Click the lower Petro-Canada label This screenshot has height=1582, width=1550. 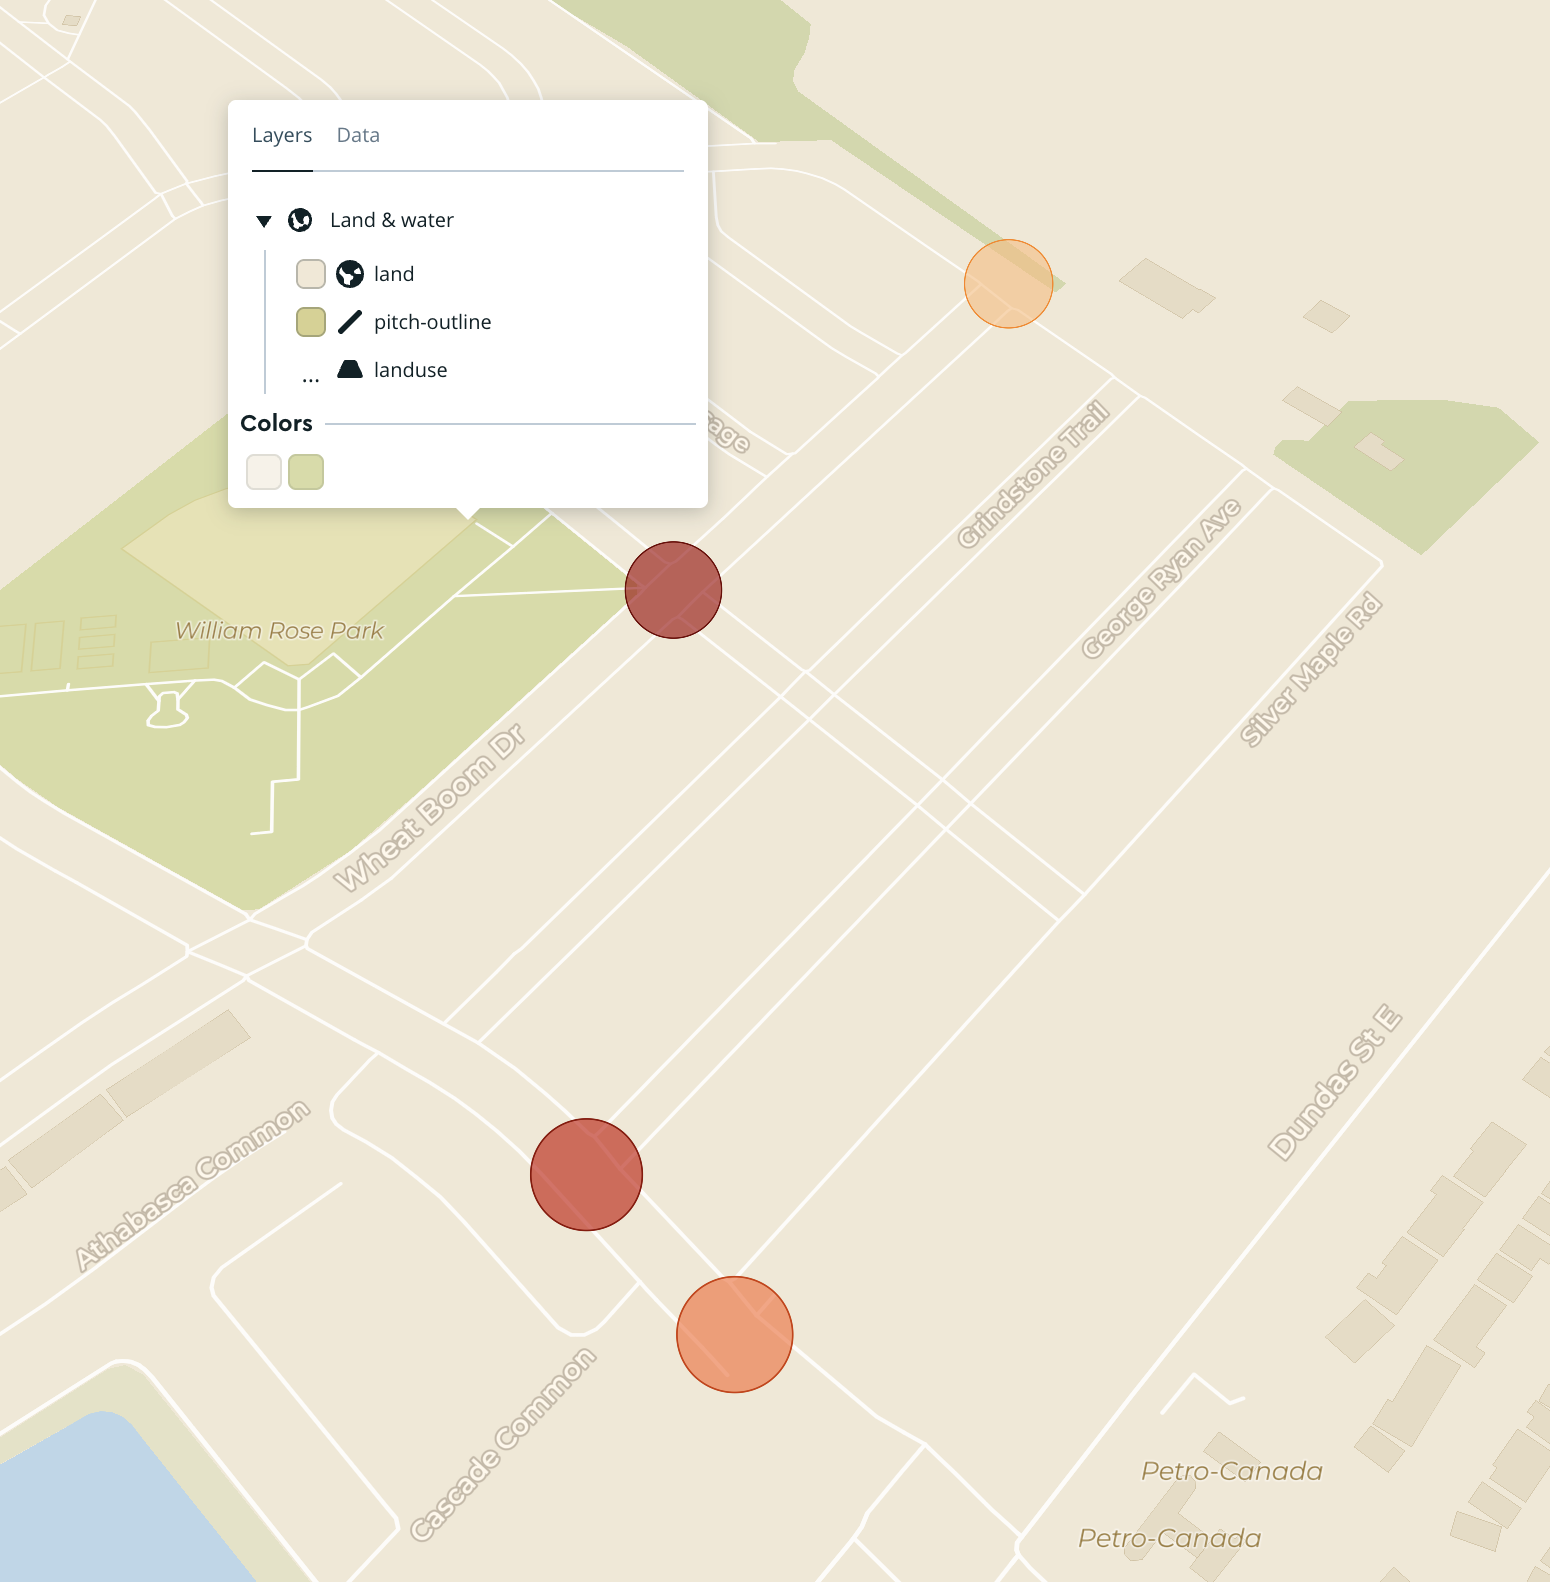1170,1538
